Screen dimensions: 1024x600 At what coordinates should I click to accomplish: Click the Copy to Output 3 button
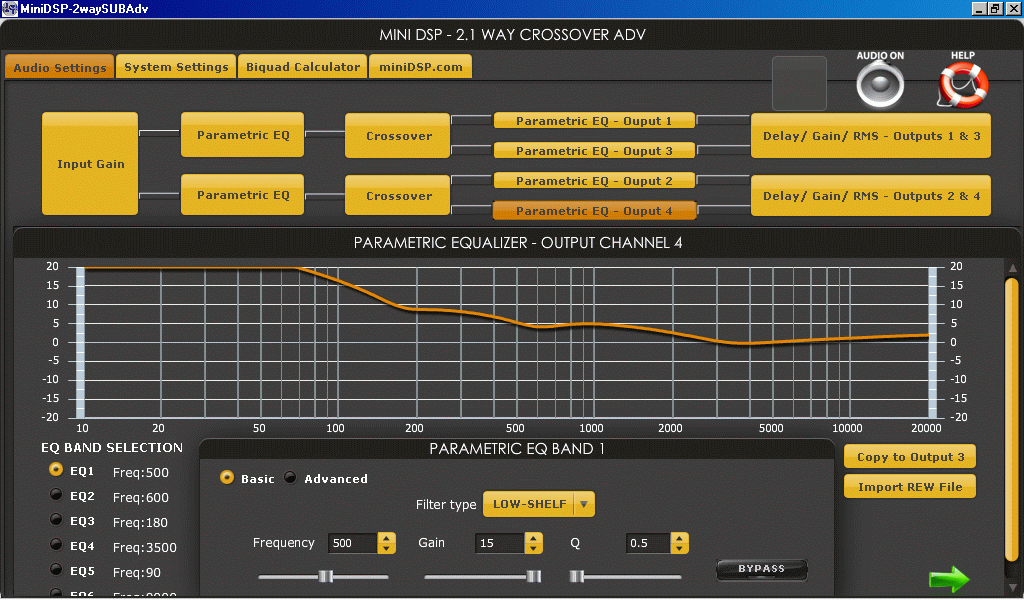pyautogui.click(x=910, y=456)
